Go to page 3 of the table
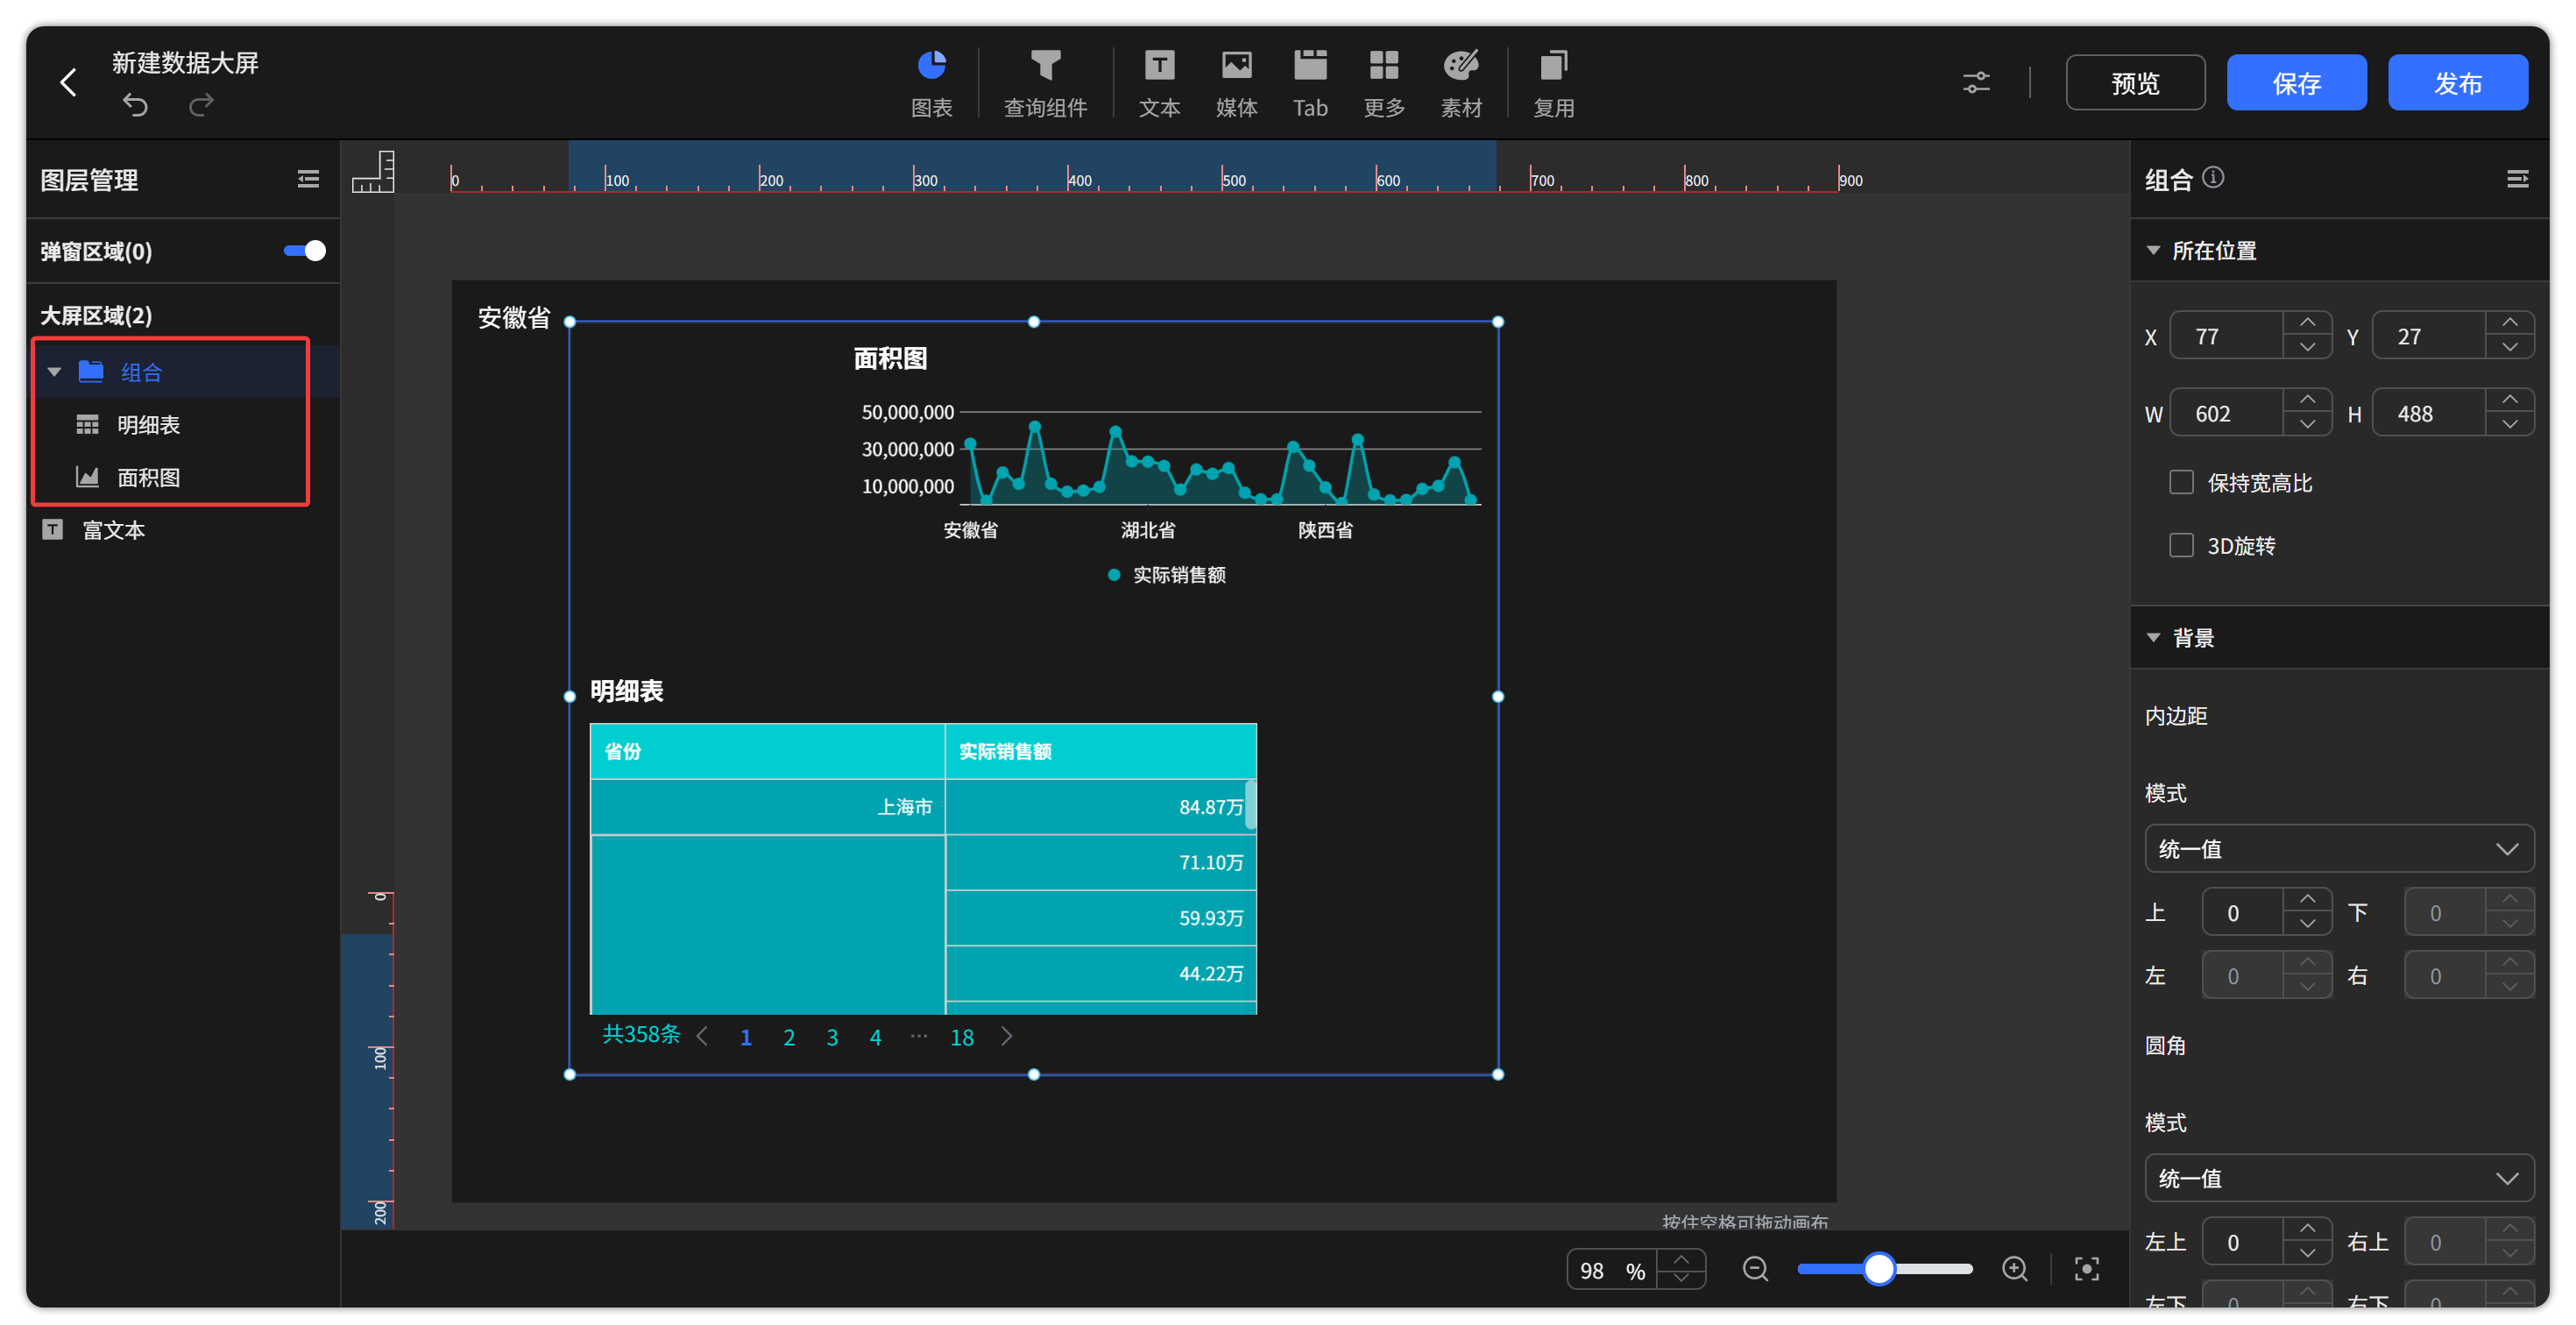This screenshot has height=1325, width=2576. coord(832,1038)
